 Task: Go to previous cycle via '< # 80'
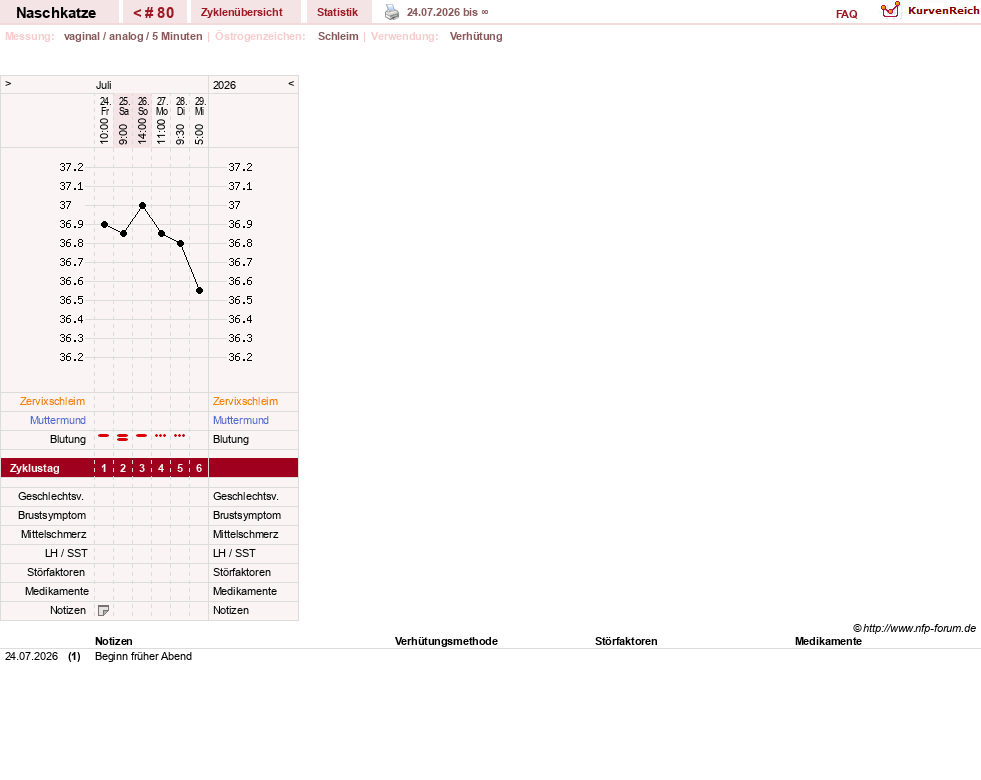coord(154,13)
